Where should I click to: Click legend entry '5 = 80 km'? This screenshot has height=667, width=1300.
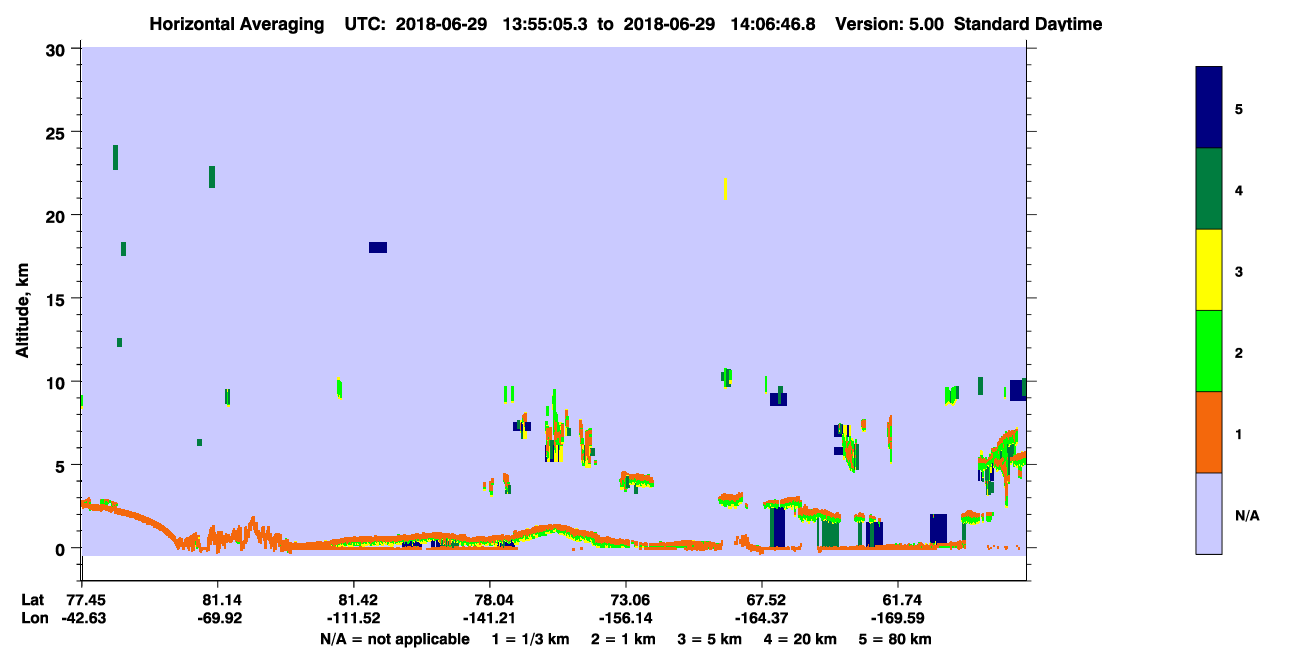[895, 639]
